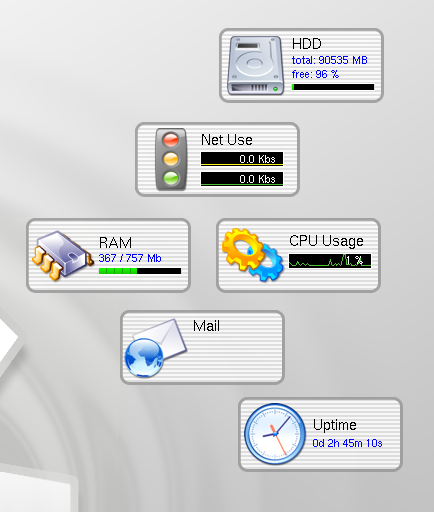Click the "367 / 757 Mb" value
434x512 pixels.
click(130, 258)
